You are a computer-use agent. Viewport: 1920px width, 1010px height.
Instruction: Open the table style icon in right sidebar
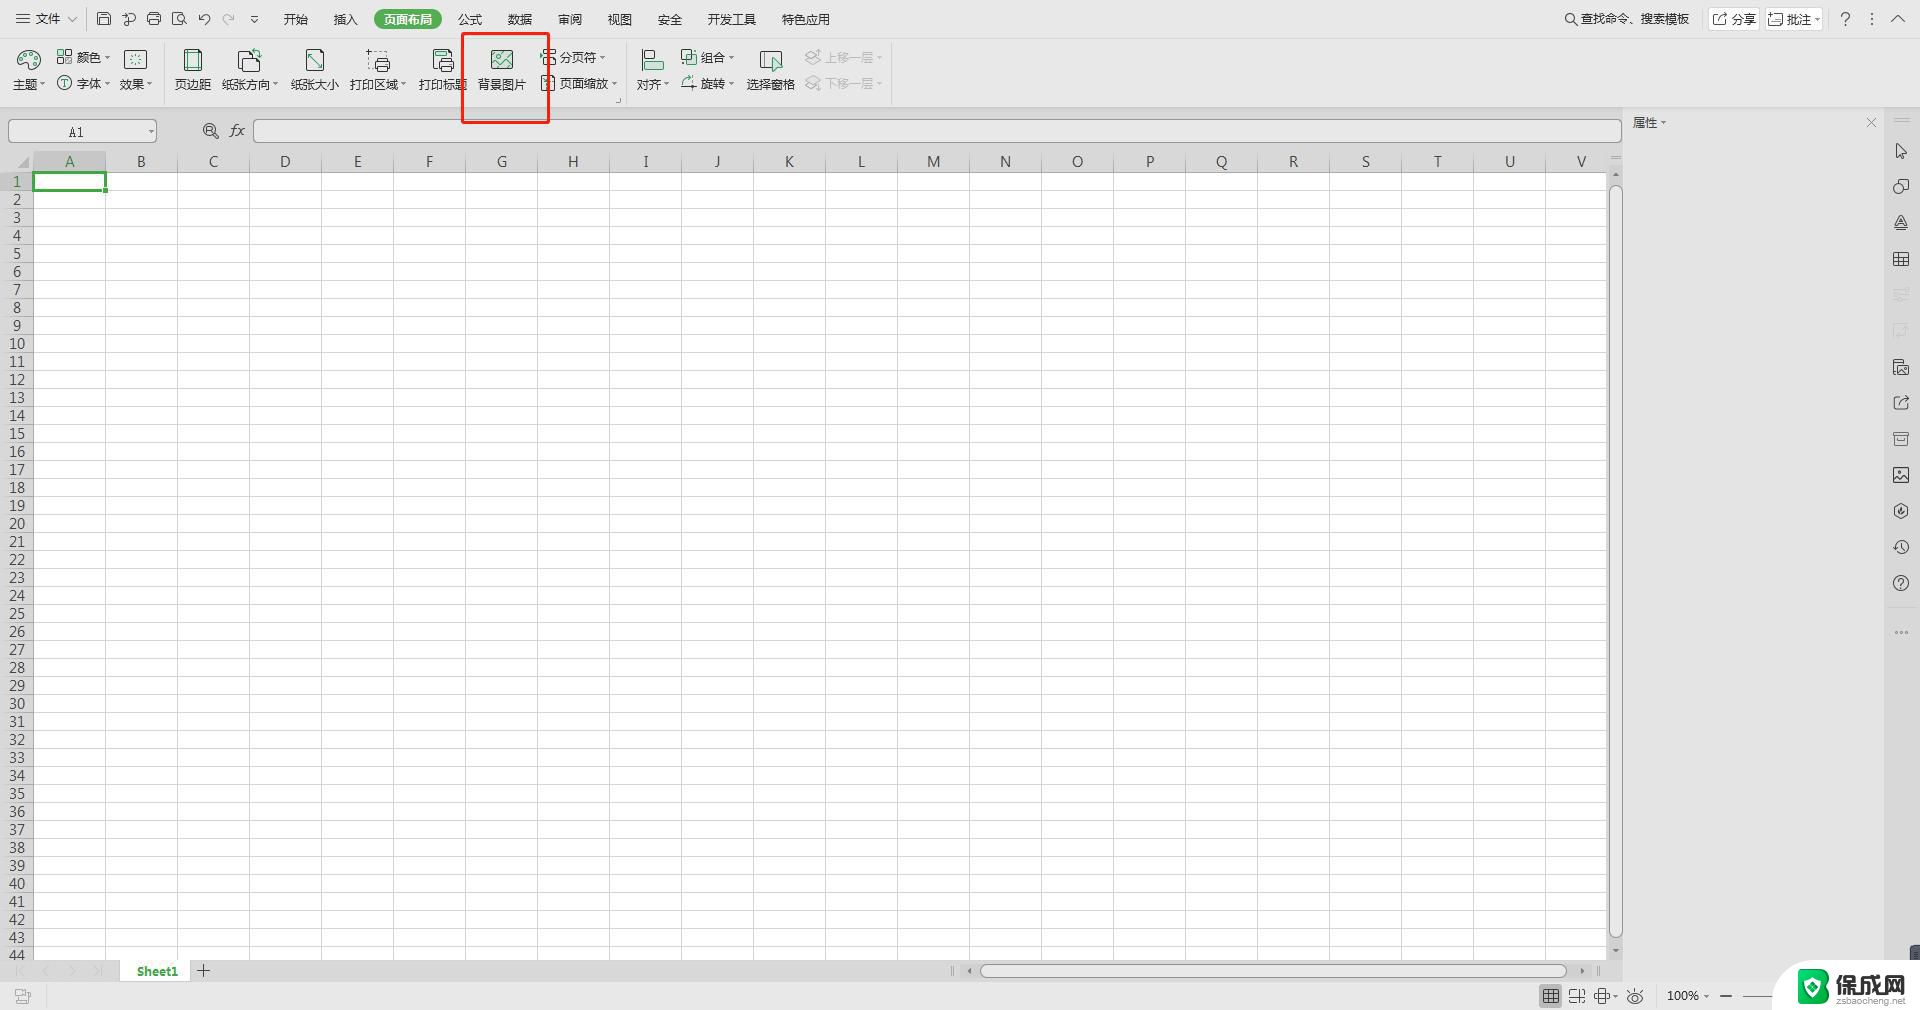click(1901, 259)
